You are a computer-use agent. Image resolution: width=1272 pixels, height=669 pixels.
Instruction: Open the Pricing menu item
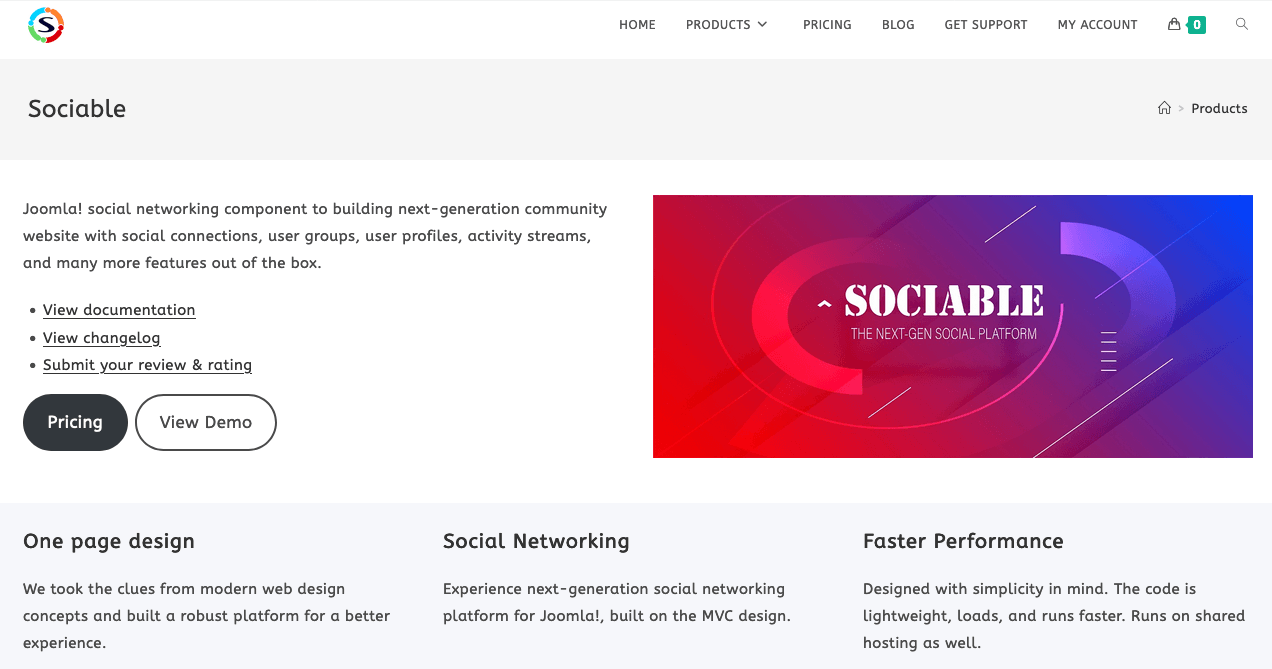click(827, 25)
